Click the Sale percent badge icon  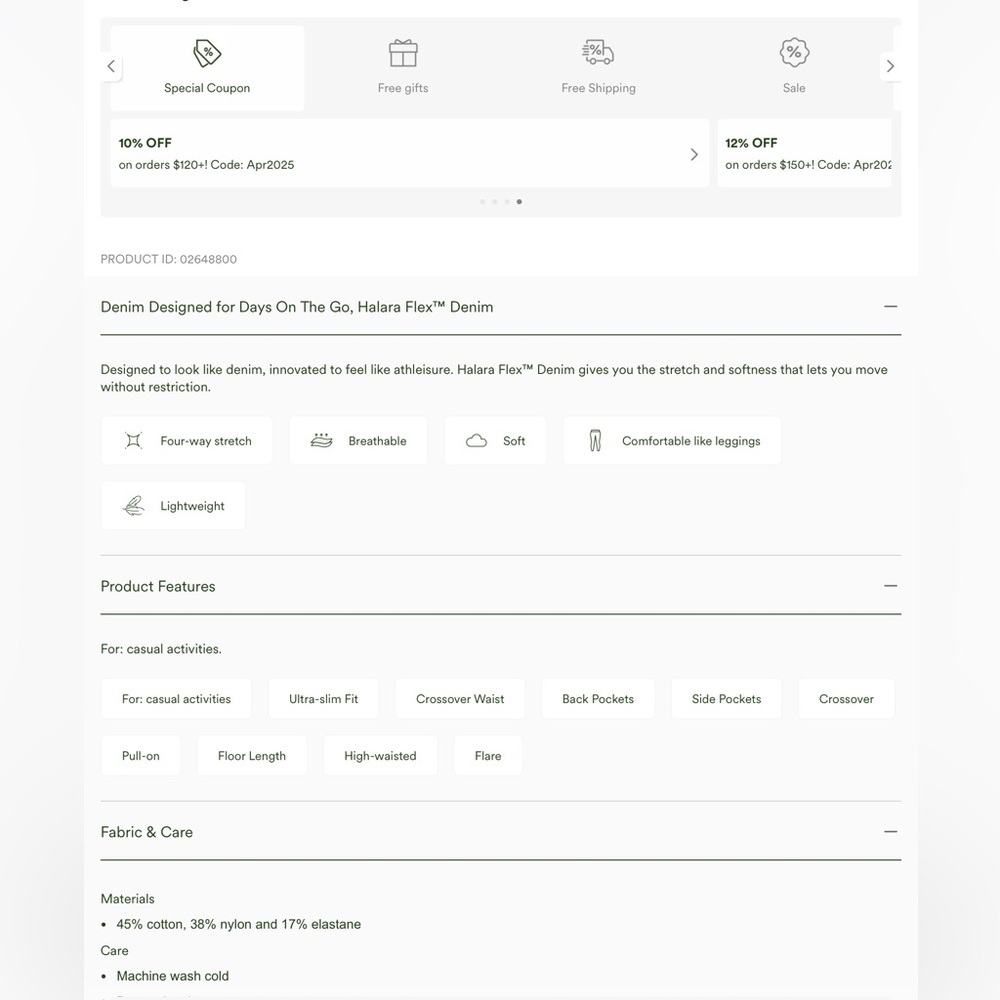point(794,52)
